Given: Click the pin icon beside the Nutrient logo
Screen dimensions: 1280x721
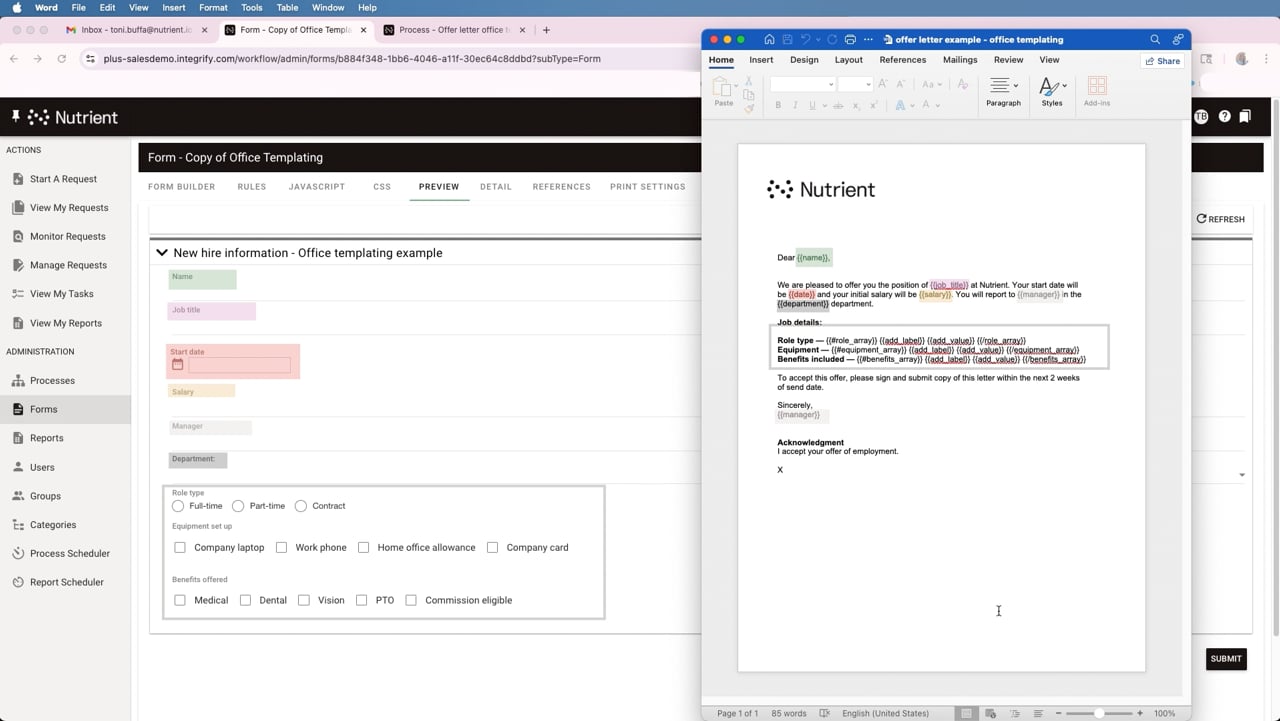Looking at the screenshot, I should point(15,117).
